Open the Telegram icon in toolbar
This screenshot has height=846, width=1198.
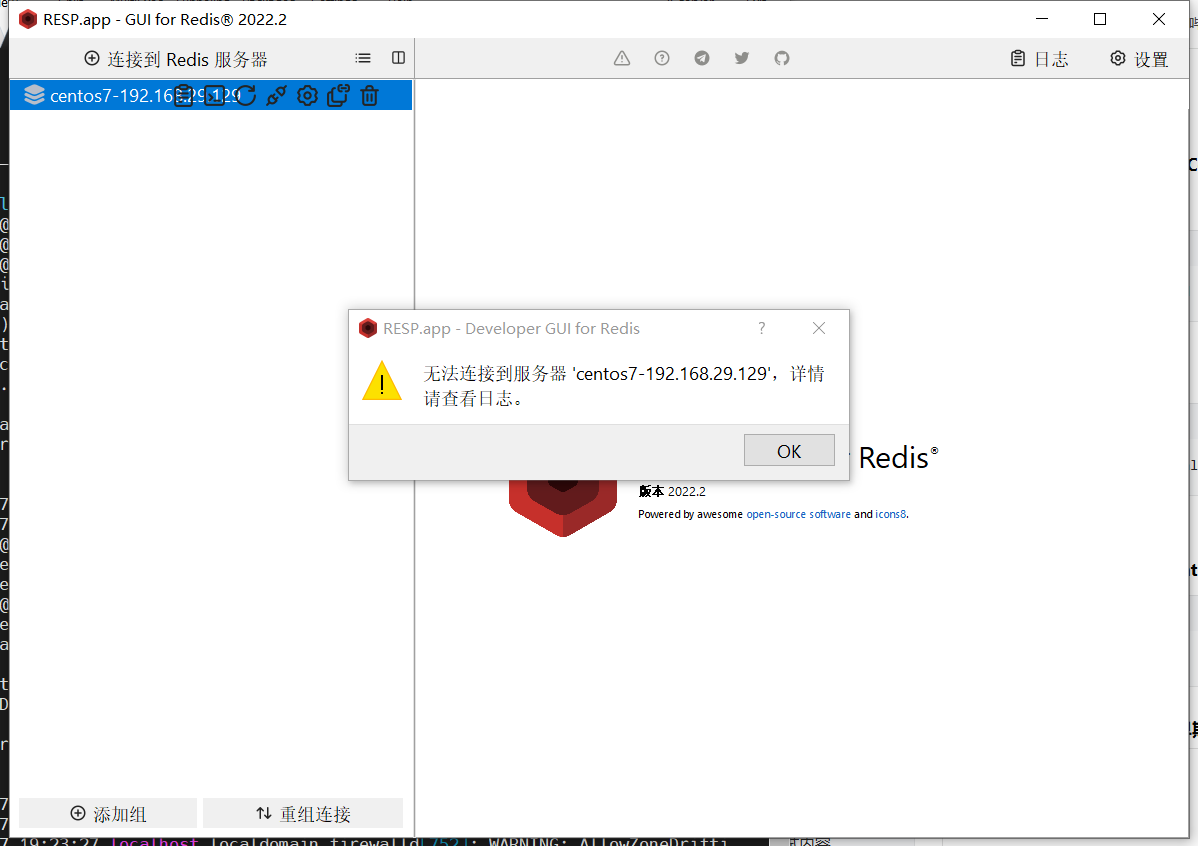pos(701,58)
